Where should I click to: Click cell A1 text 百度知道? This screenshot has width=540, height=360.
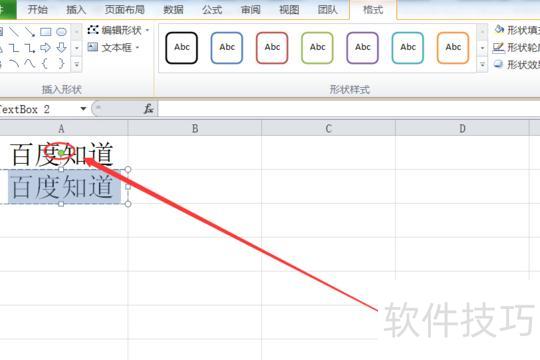(62, 154)
